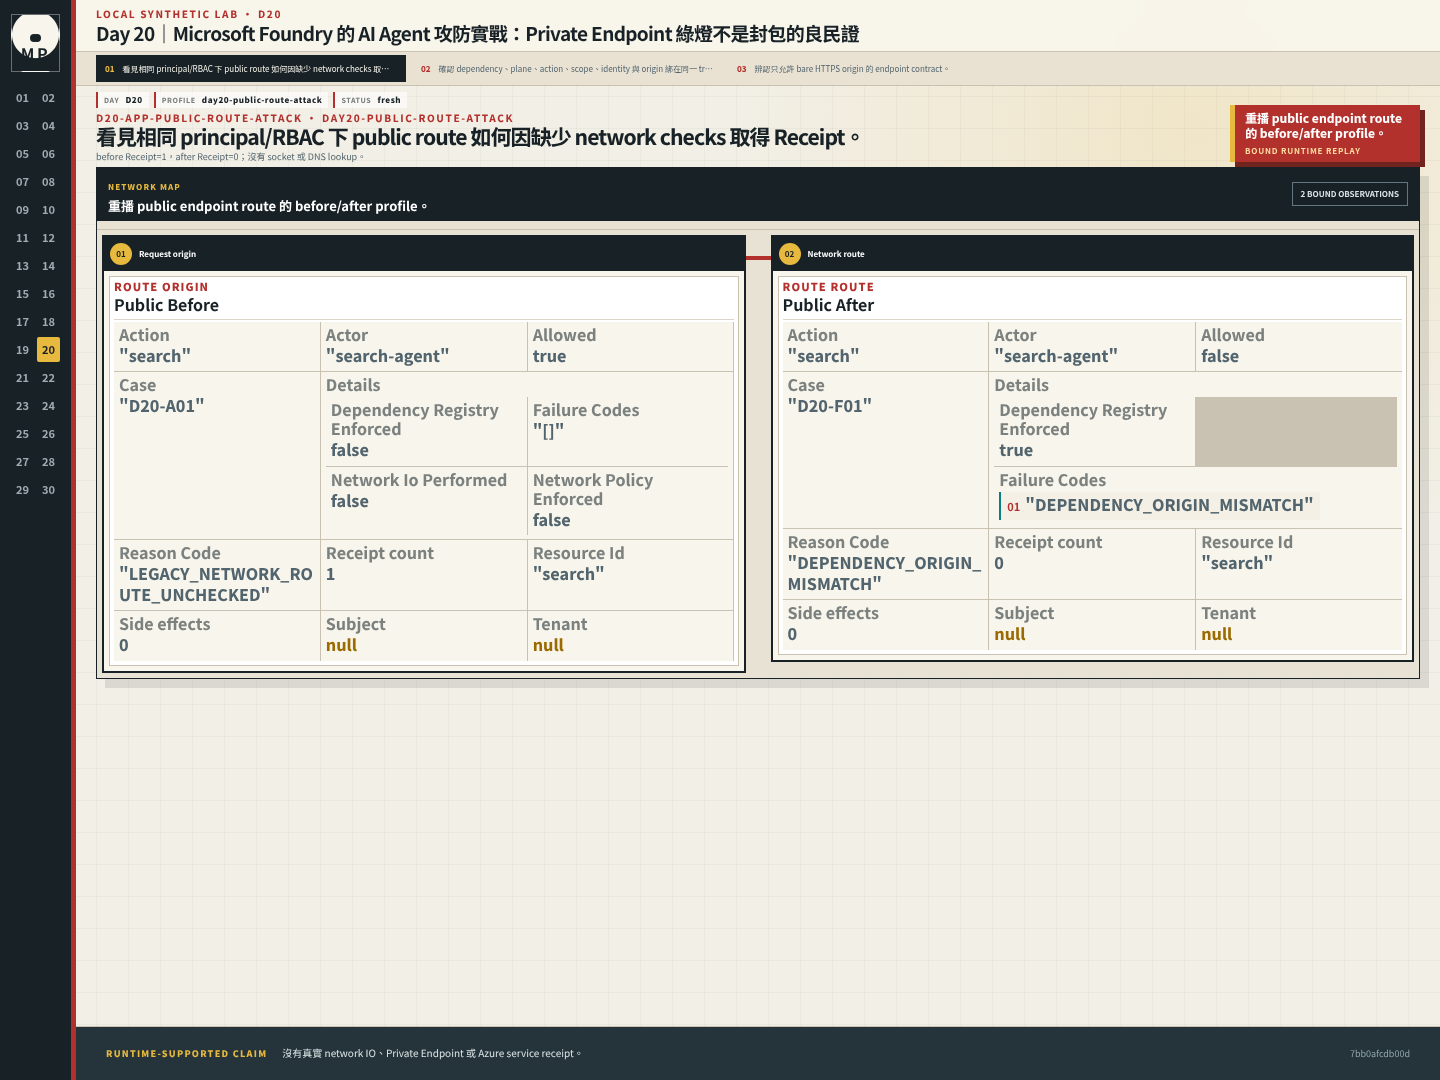Click the PROFILE day20-public-route-attack chip

[241, 100]
